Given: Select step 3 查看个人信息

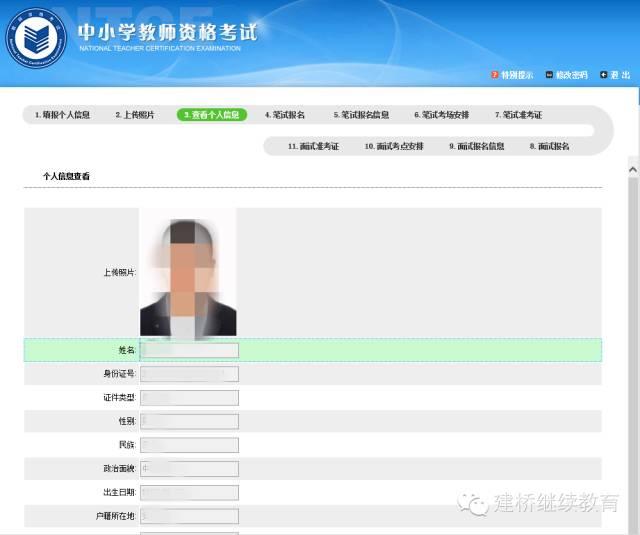Looking at the screenshot, I should click(x=211, y=115).
